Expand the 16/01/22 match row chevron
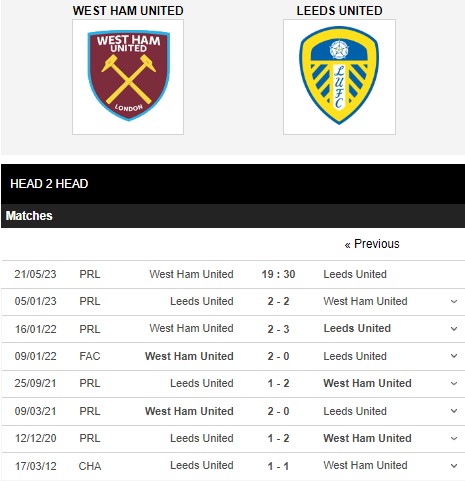 (454, 329)
